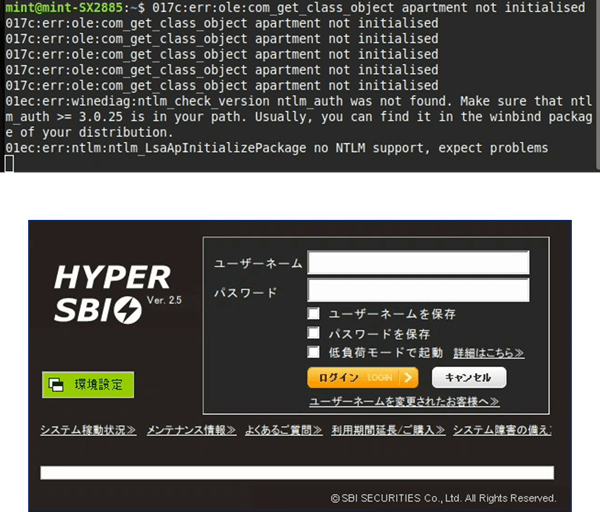600x512 pixels.
Task: Open ユーザーネームを変更されたお客様へ link
Action: point(404,401)
